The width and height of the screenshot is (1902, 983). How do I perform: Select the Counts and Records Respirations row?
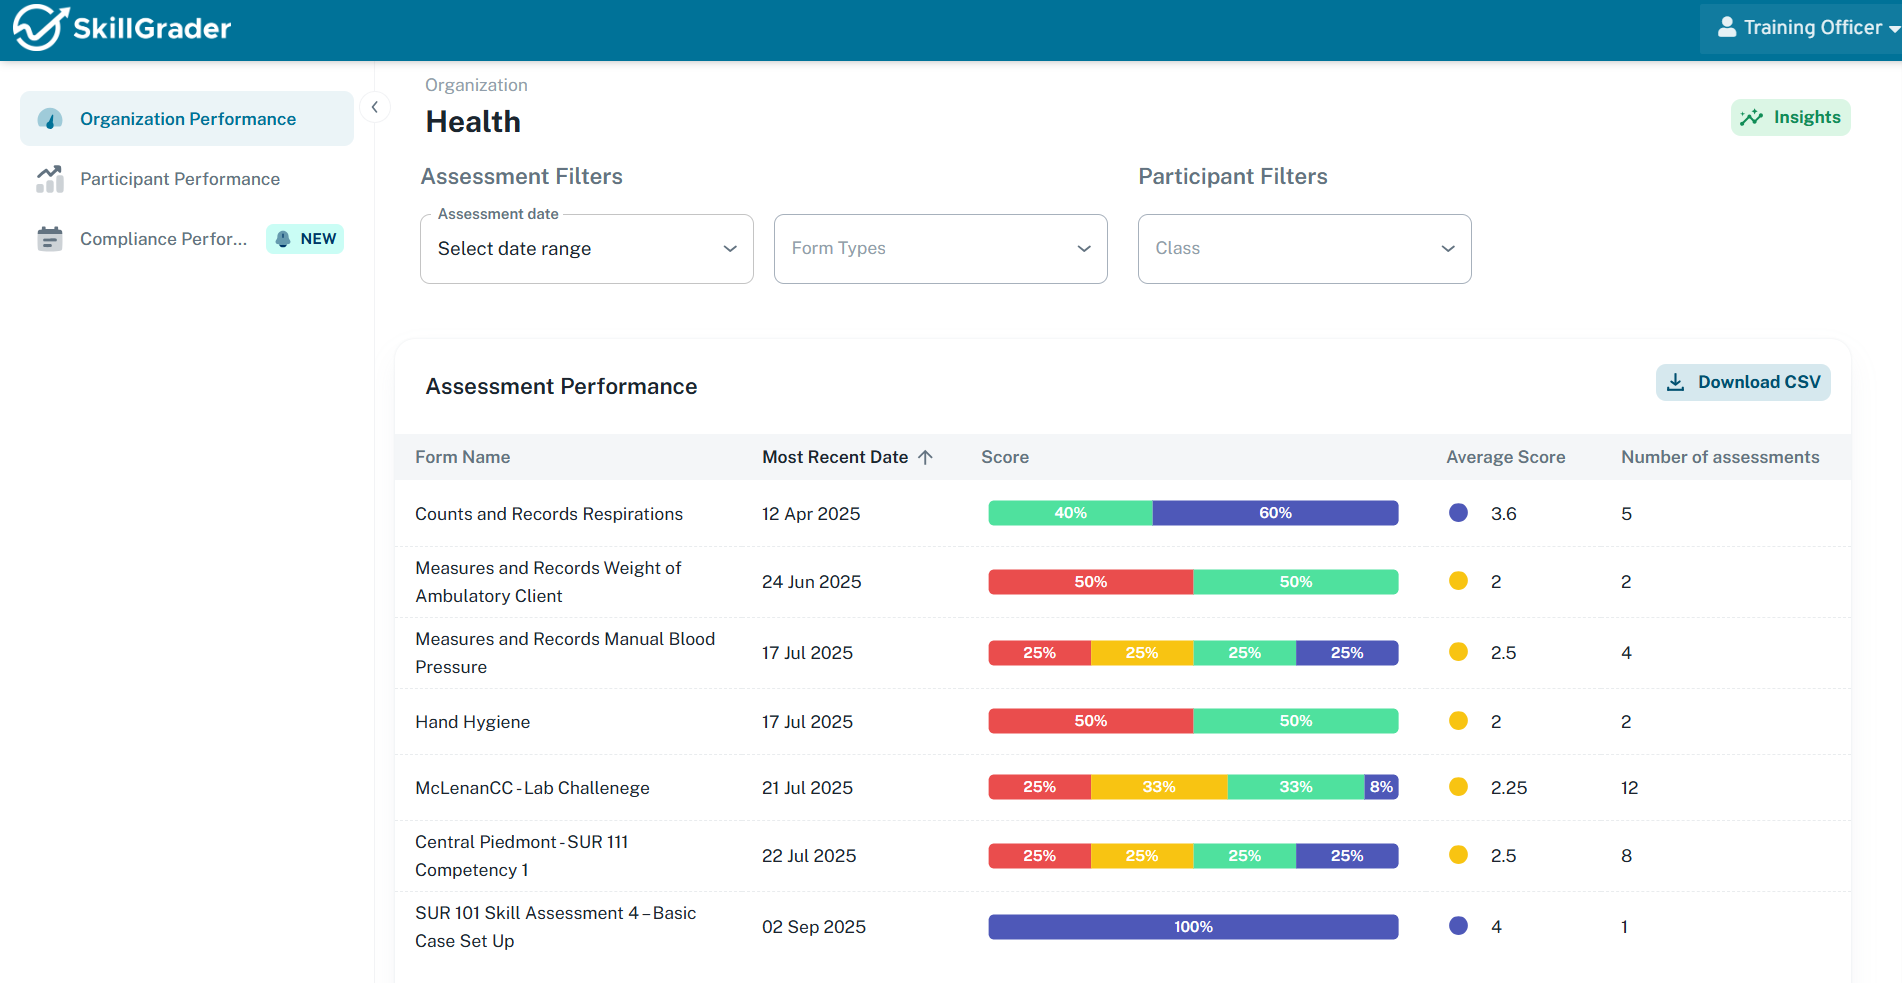pyautogui.click(x=549, y=513)
